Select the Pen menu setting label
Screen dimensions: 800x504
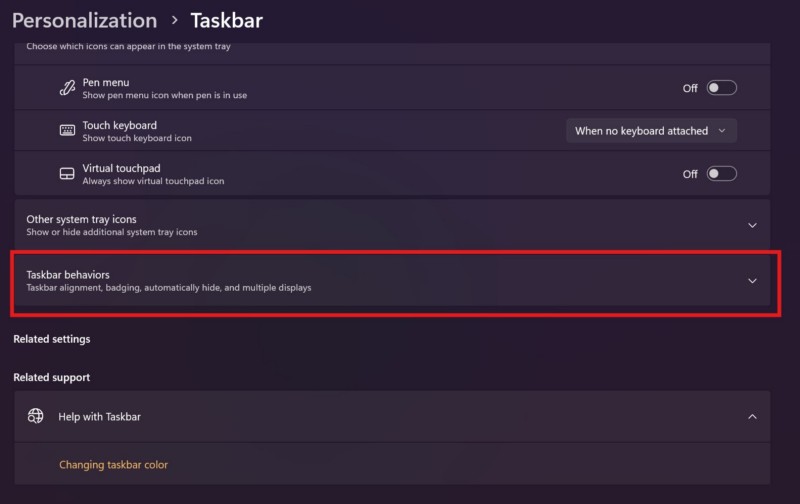coord(105,82)
